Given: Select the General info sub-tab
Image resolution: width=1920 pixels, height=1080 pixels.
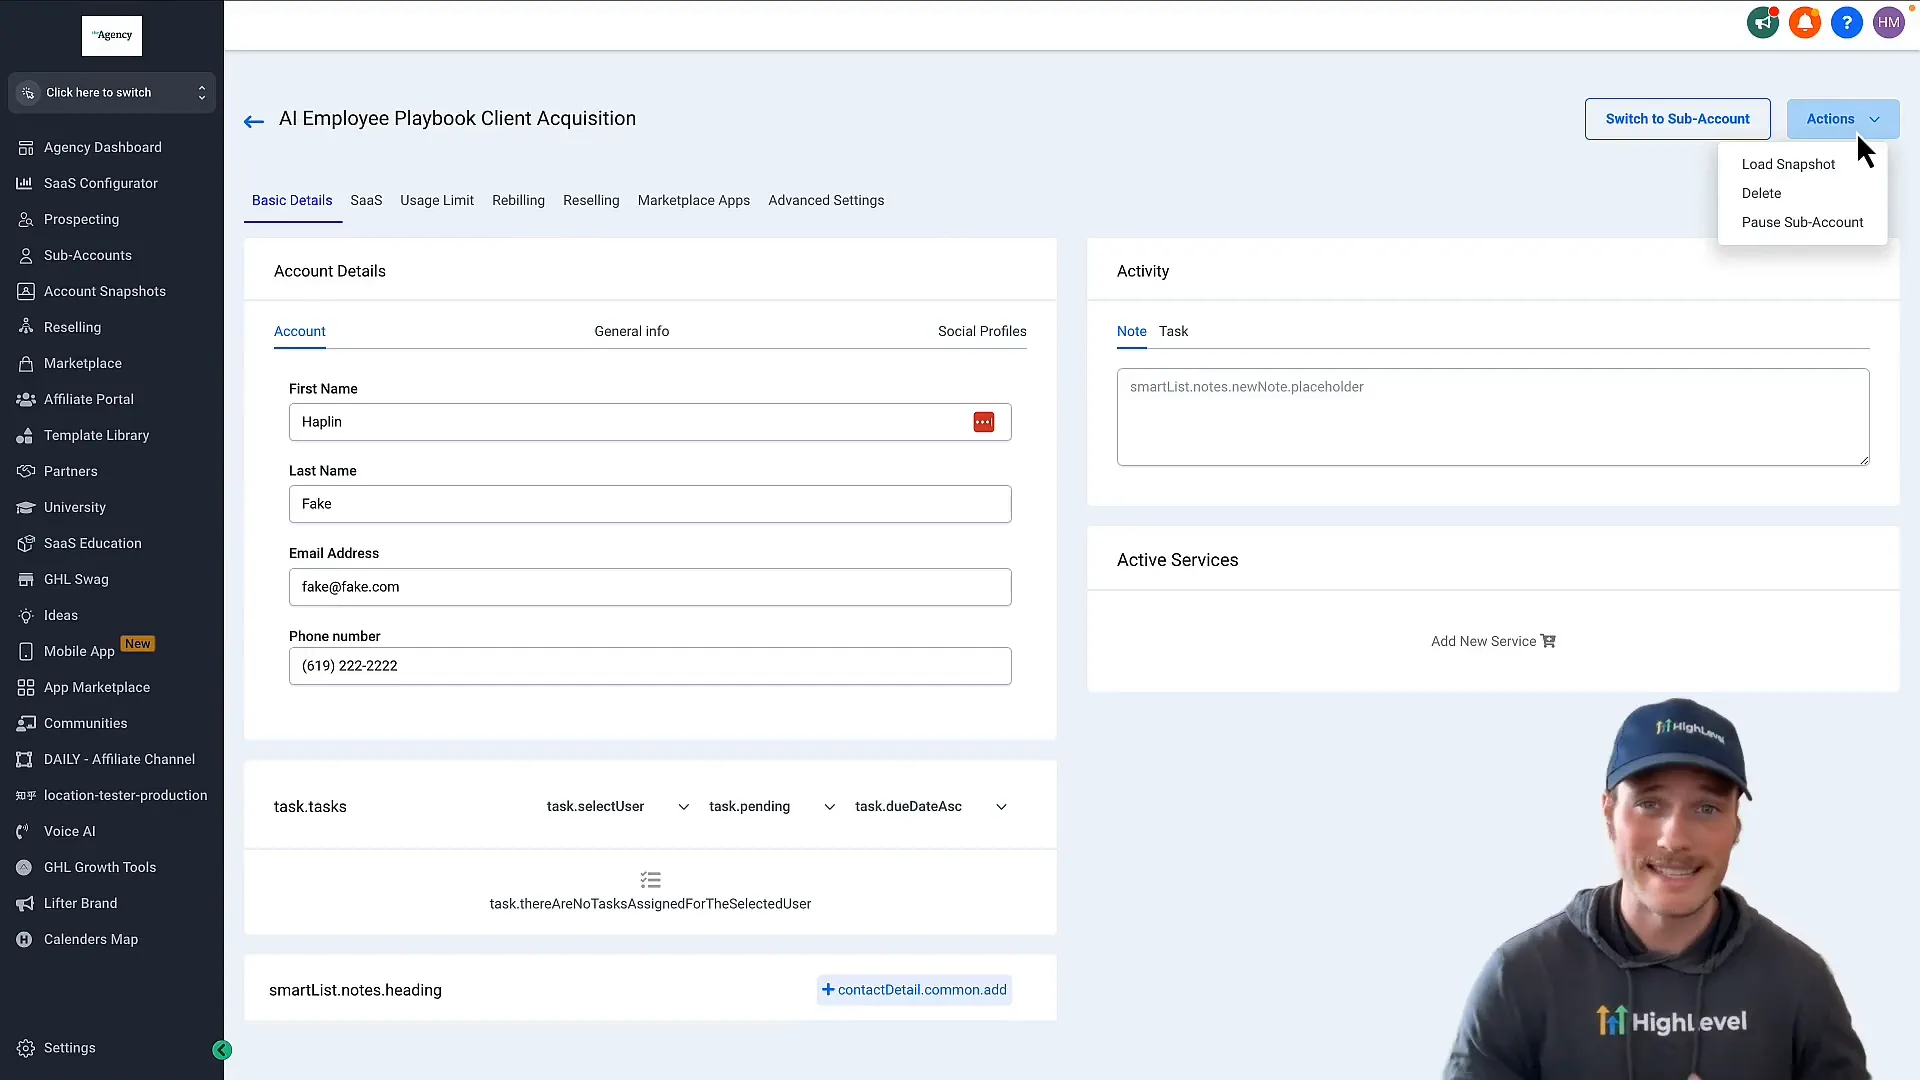Looking at the screenshot, I should tap(632, 331).
